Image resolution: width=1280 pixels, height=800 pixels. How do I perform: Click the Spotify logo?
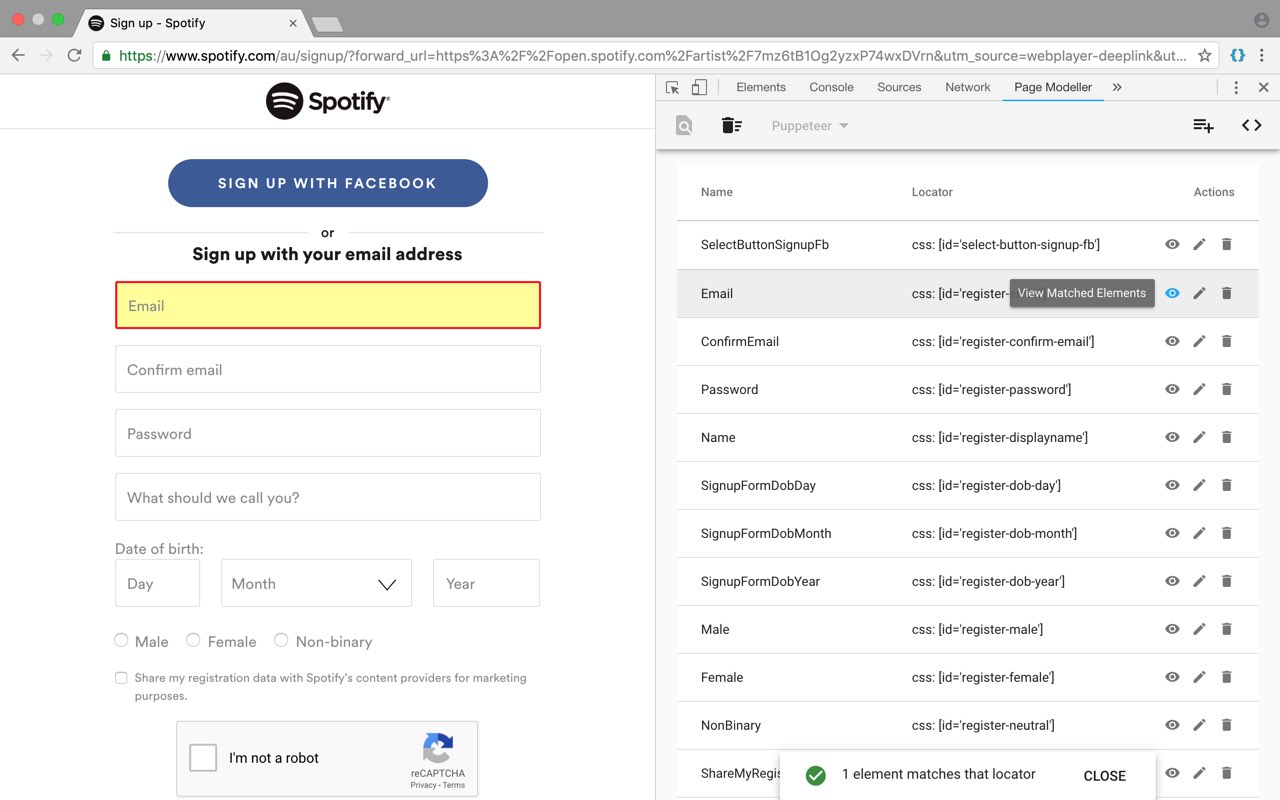[x=328, y=101]
